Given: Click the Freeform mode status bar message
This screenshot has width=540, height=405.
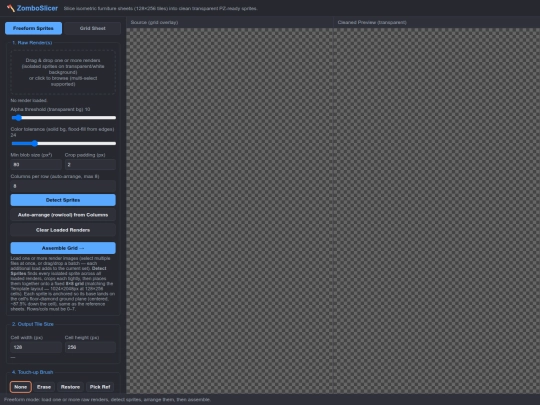Looking at the screenshot, I should pyautogui.click(x=107, y=399).
